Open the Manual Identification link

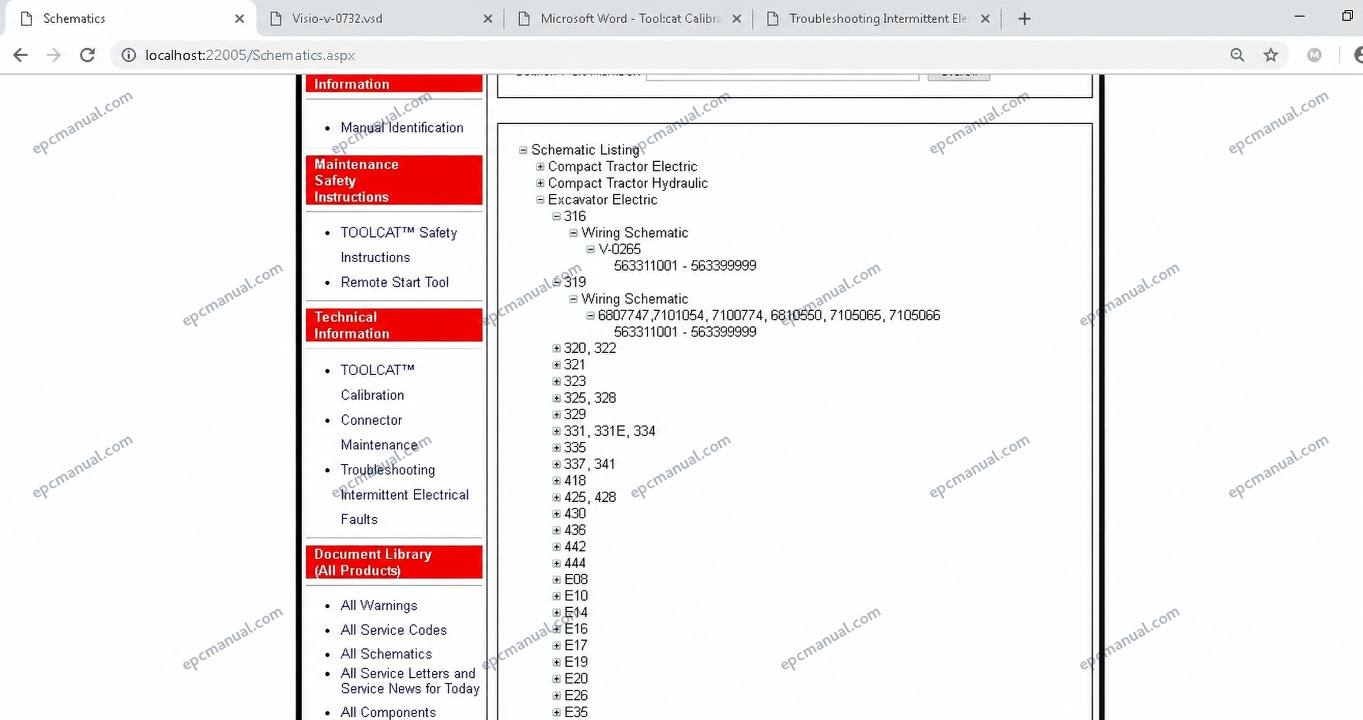click(x=402, y=127)
